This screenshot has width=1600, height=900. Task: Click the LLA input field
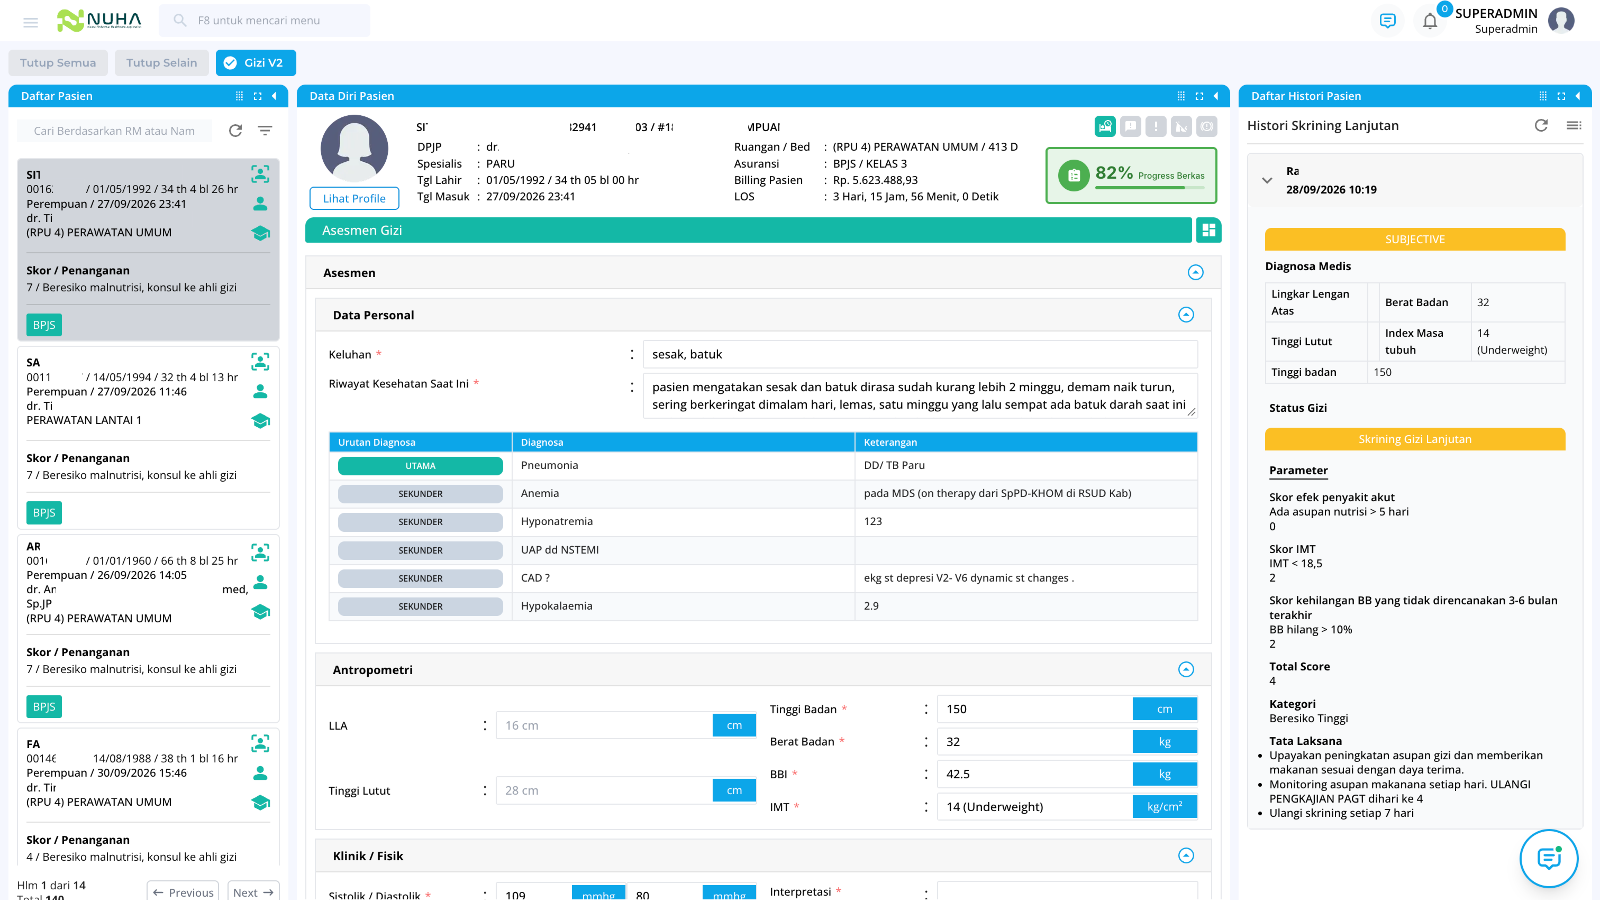[x=604, y=725]
